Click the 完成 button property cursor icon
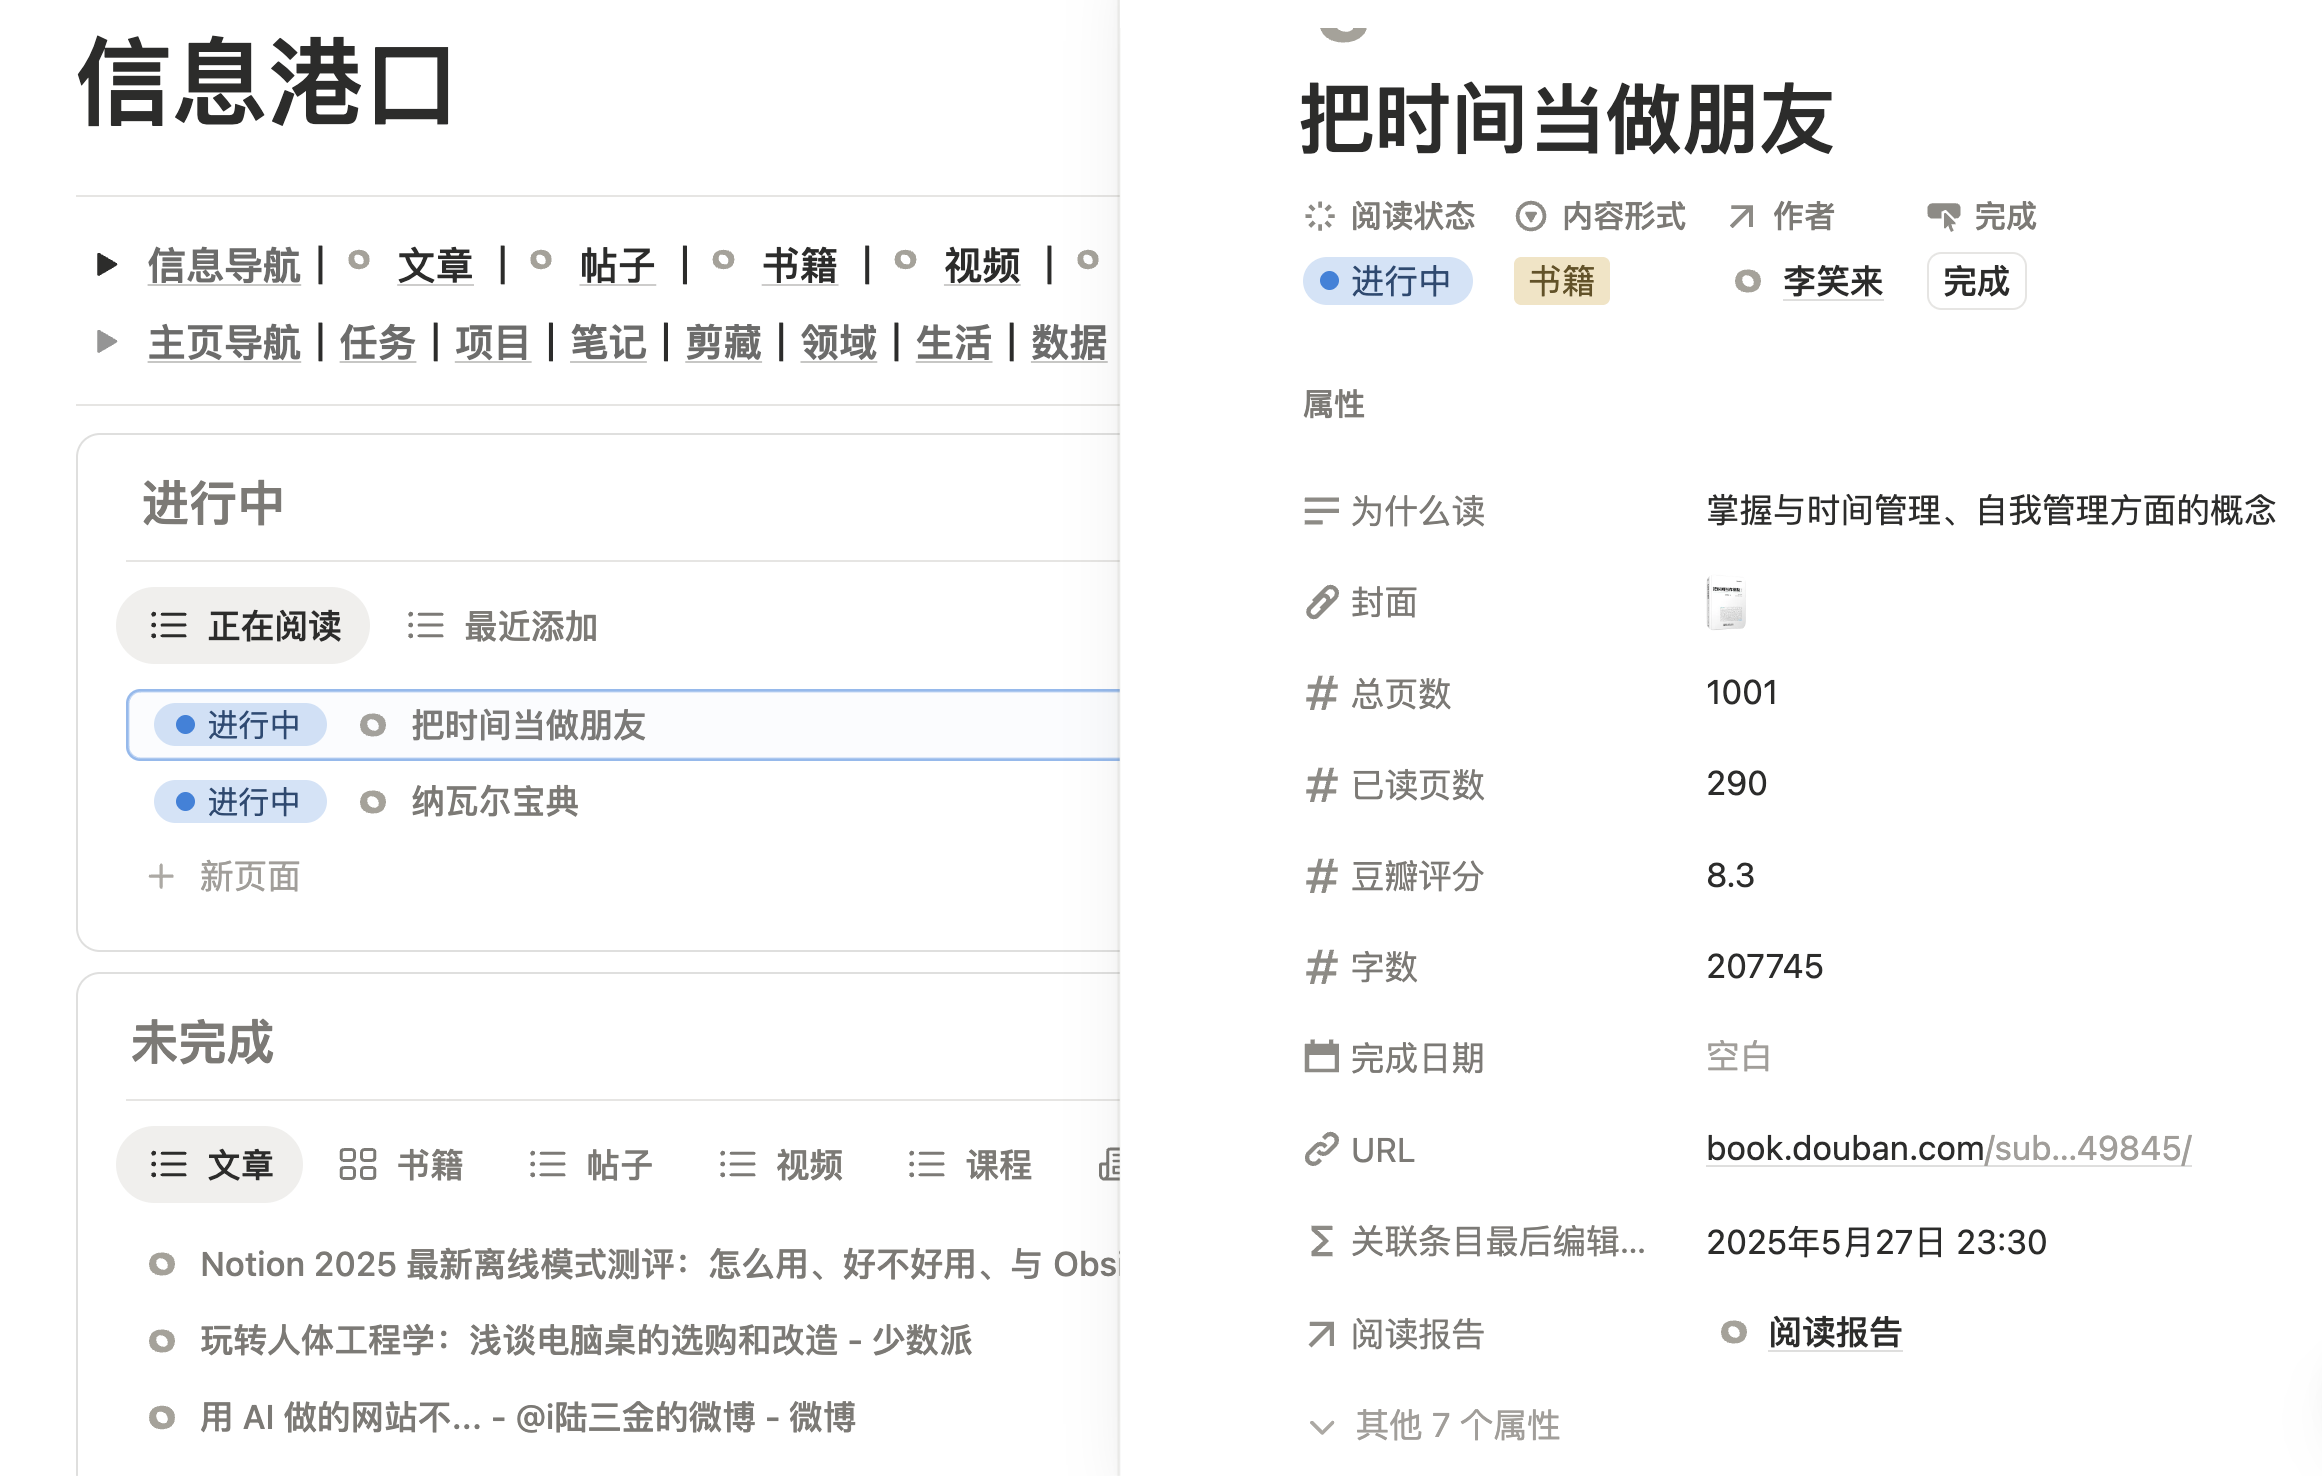Viewport: 2322px width, 1476px height. click(x=1944, y=216)
